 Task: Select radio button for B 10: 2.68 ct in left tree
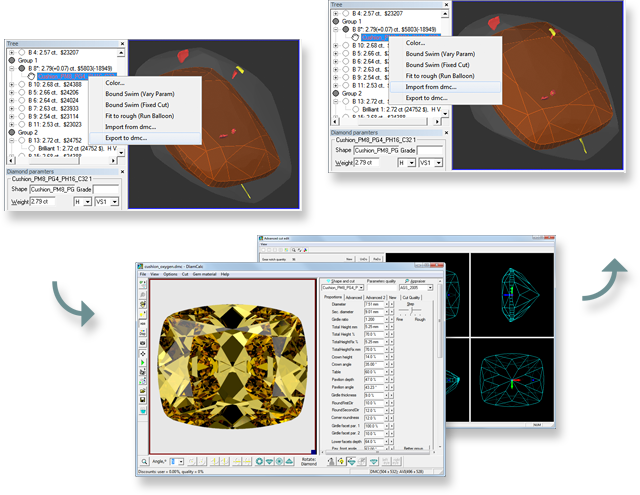(21, 84)
